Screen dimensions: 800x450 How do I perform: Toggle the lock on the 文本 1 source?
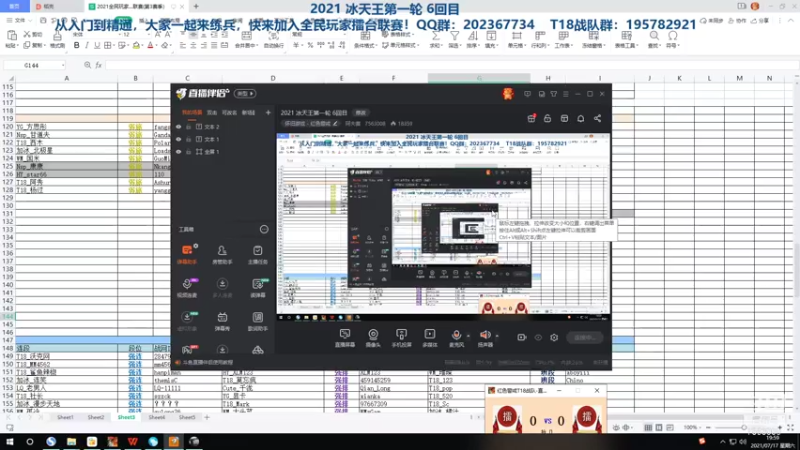click(x=189, y=139)
